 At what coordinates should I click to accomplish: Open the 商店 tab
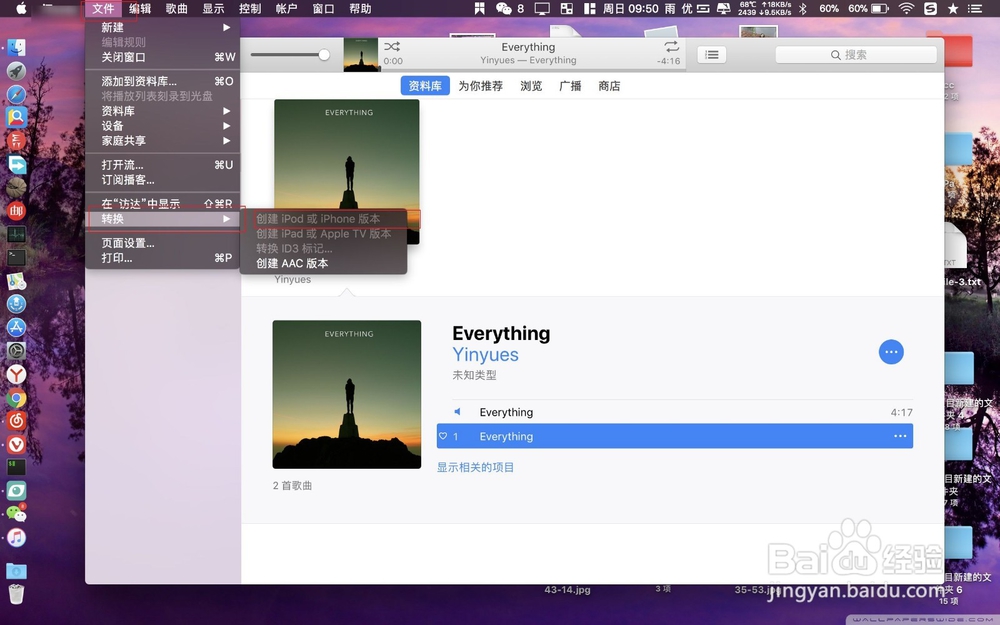pyautogui.click(x=609, y=85)
